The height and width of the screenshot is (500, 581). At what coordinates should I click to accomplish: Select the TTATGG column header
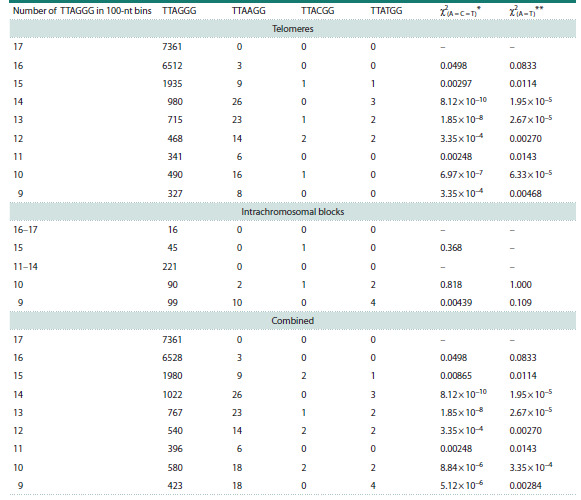coord(386,11)
